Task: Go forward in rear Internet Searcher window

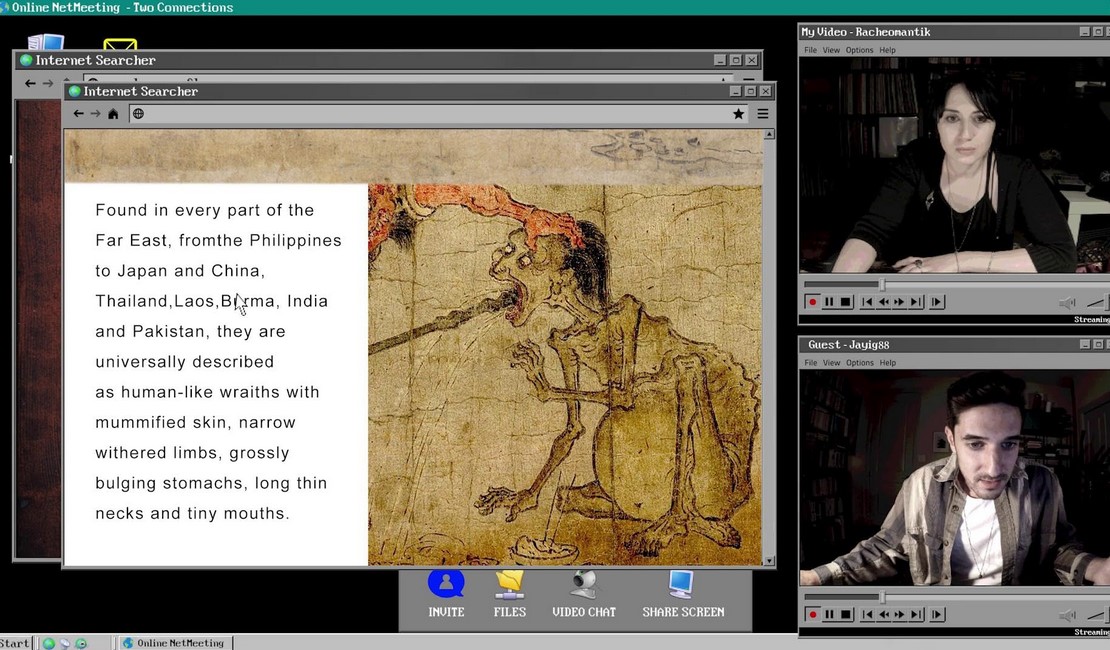Action: [47, 84]
